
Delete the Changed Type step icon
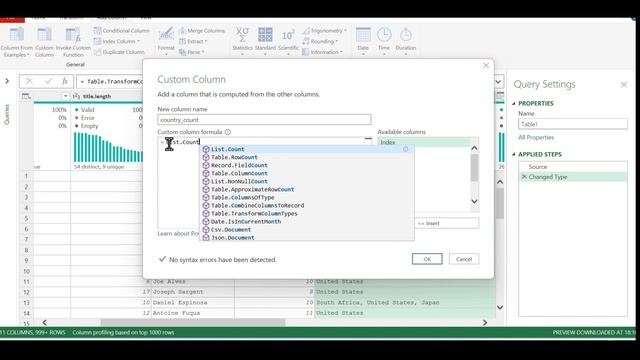(524, 176)
